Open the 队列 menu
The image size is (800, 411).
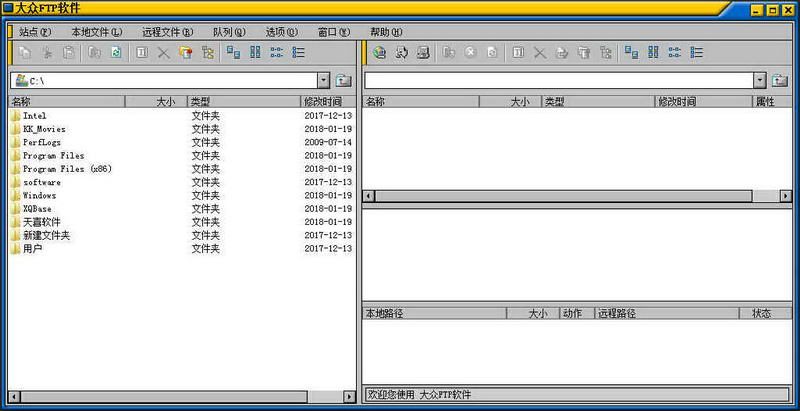coord(230,32)
